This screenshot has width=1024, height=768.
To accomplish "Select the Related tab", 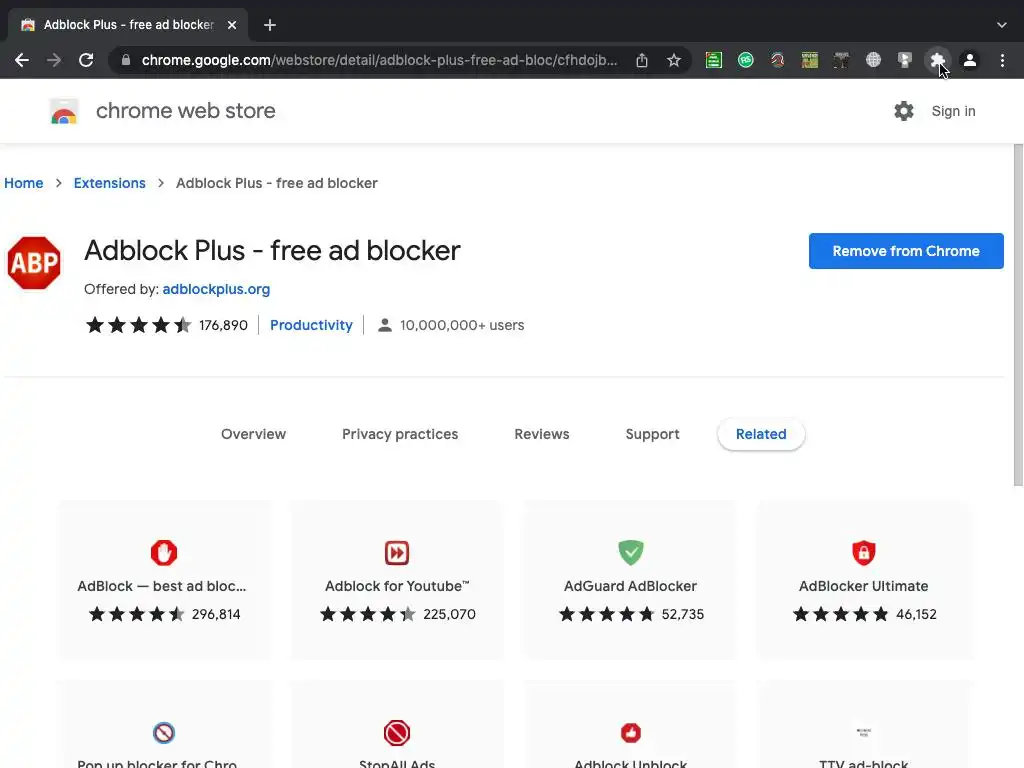I will 761,434.
